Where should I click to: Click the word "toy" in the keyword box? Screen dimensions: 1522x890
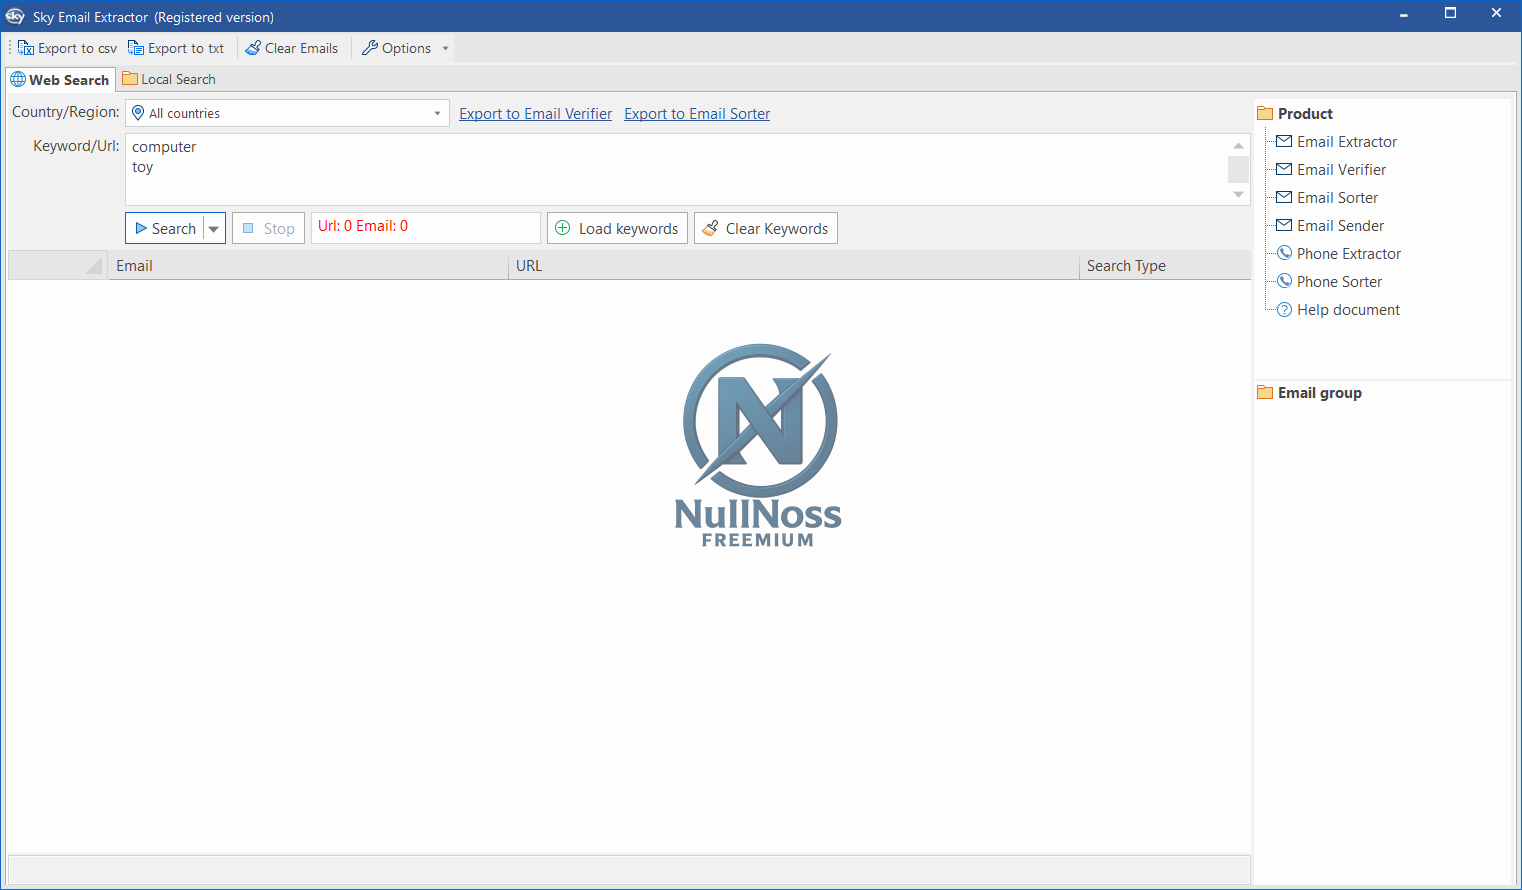pos(143,167)
